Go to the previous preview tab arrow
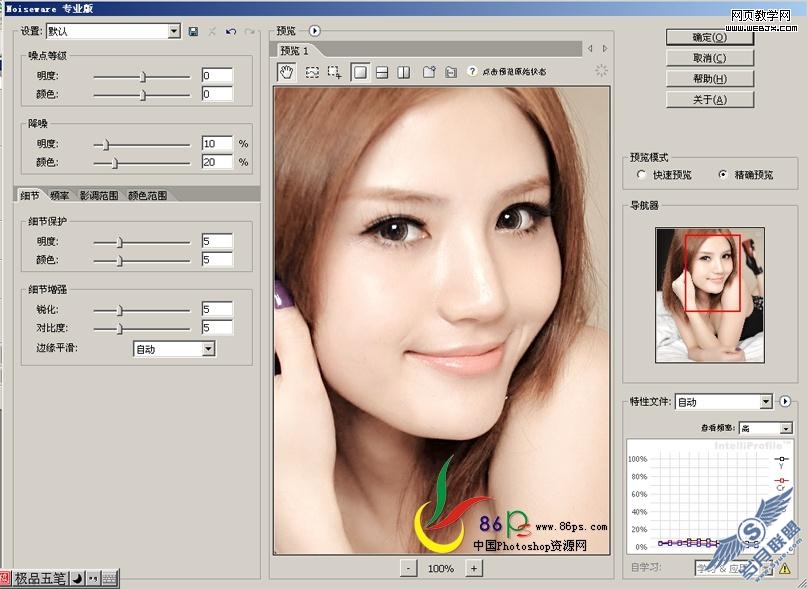Screen dimensions: 808x589 [x=590, y=48]
